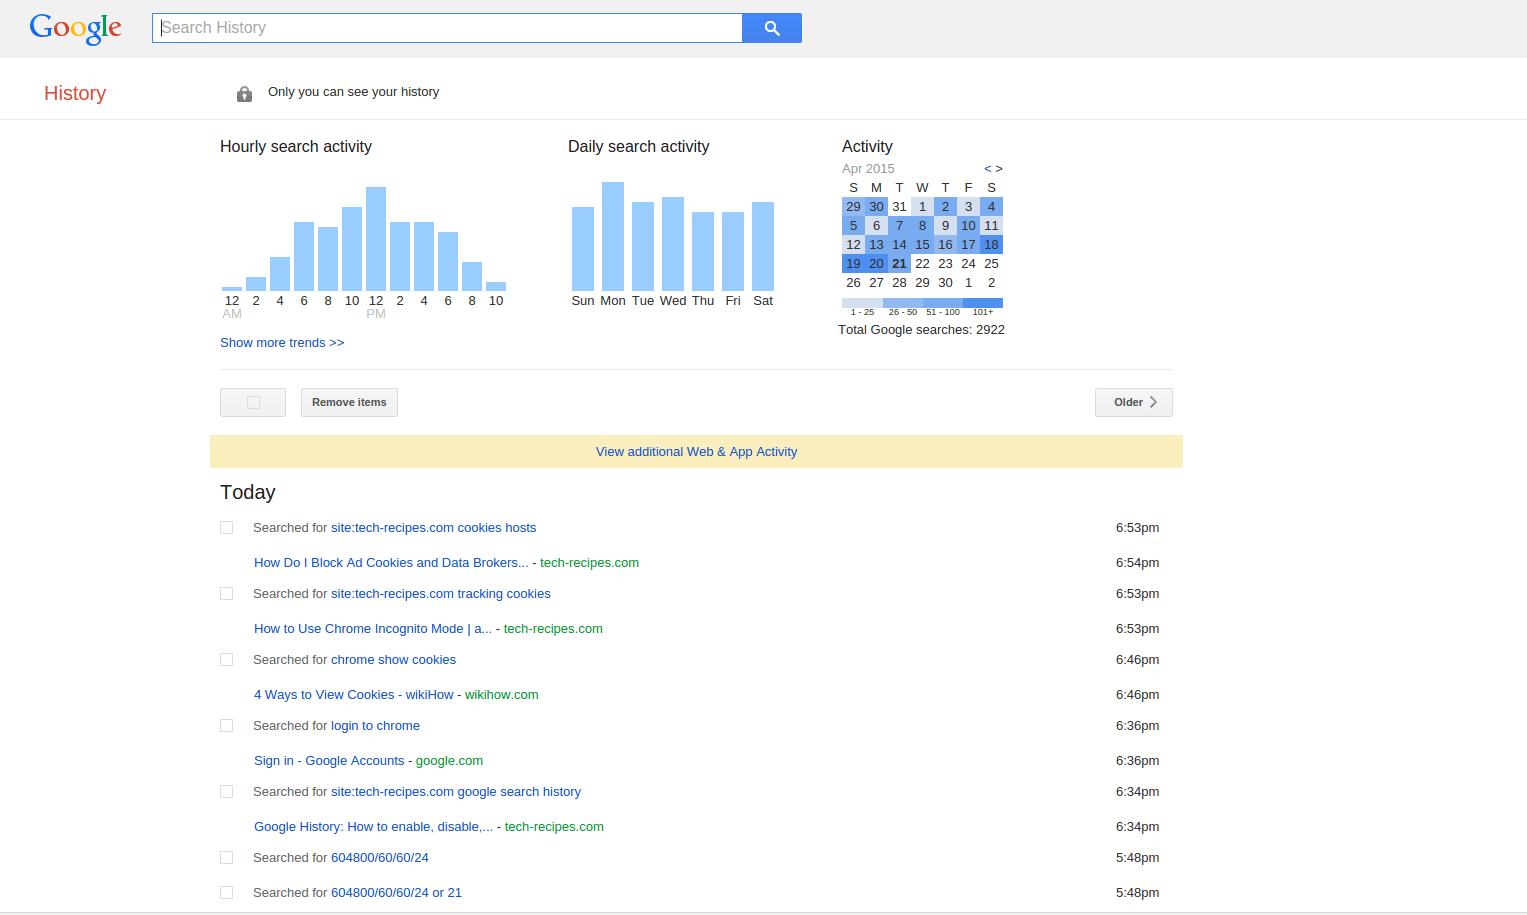
Task: Check the select-all checkbox above Remove items
Action: point(252,401)
